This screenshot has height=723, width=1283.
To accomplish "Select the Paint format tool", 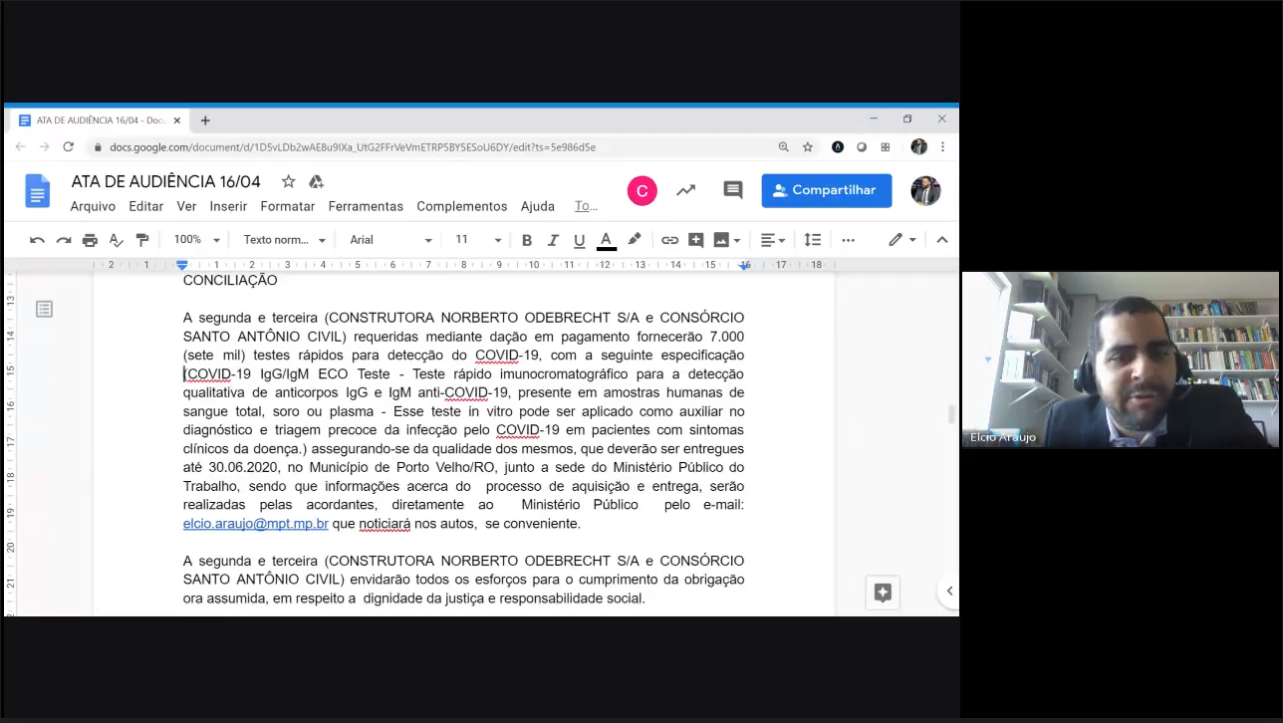I will point(142,240).
